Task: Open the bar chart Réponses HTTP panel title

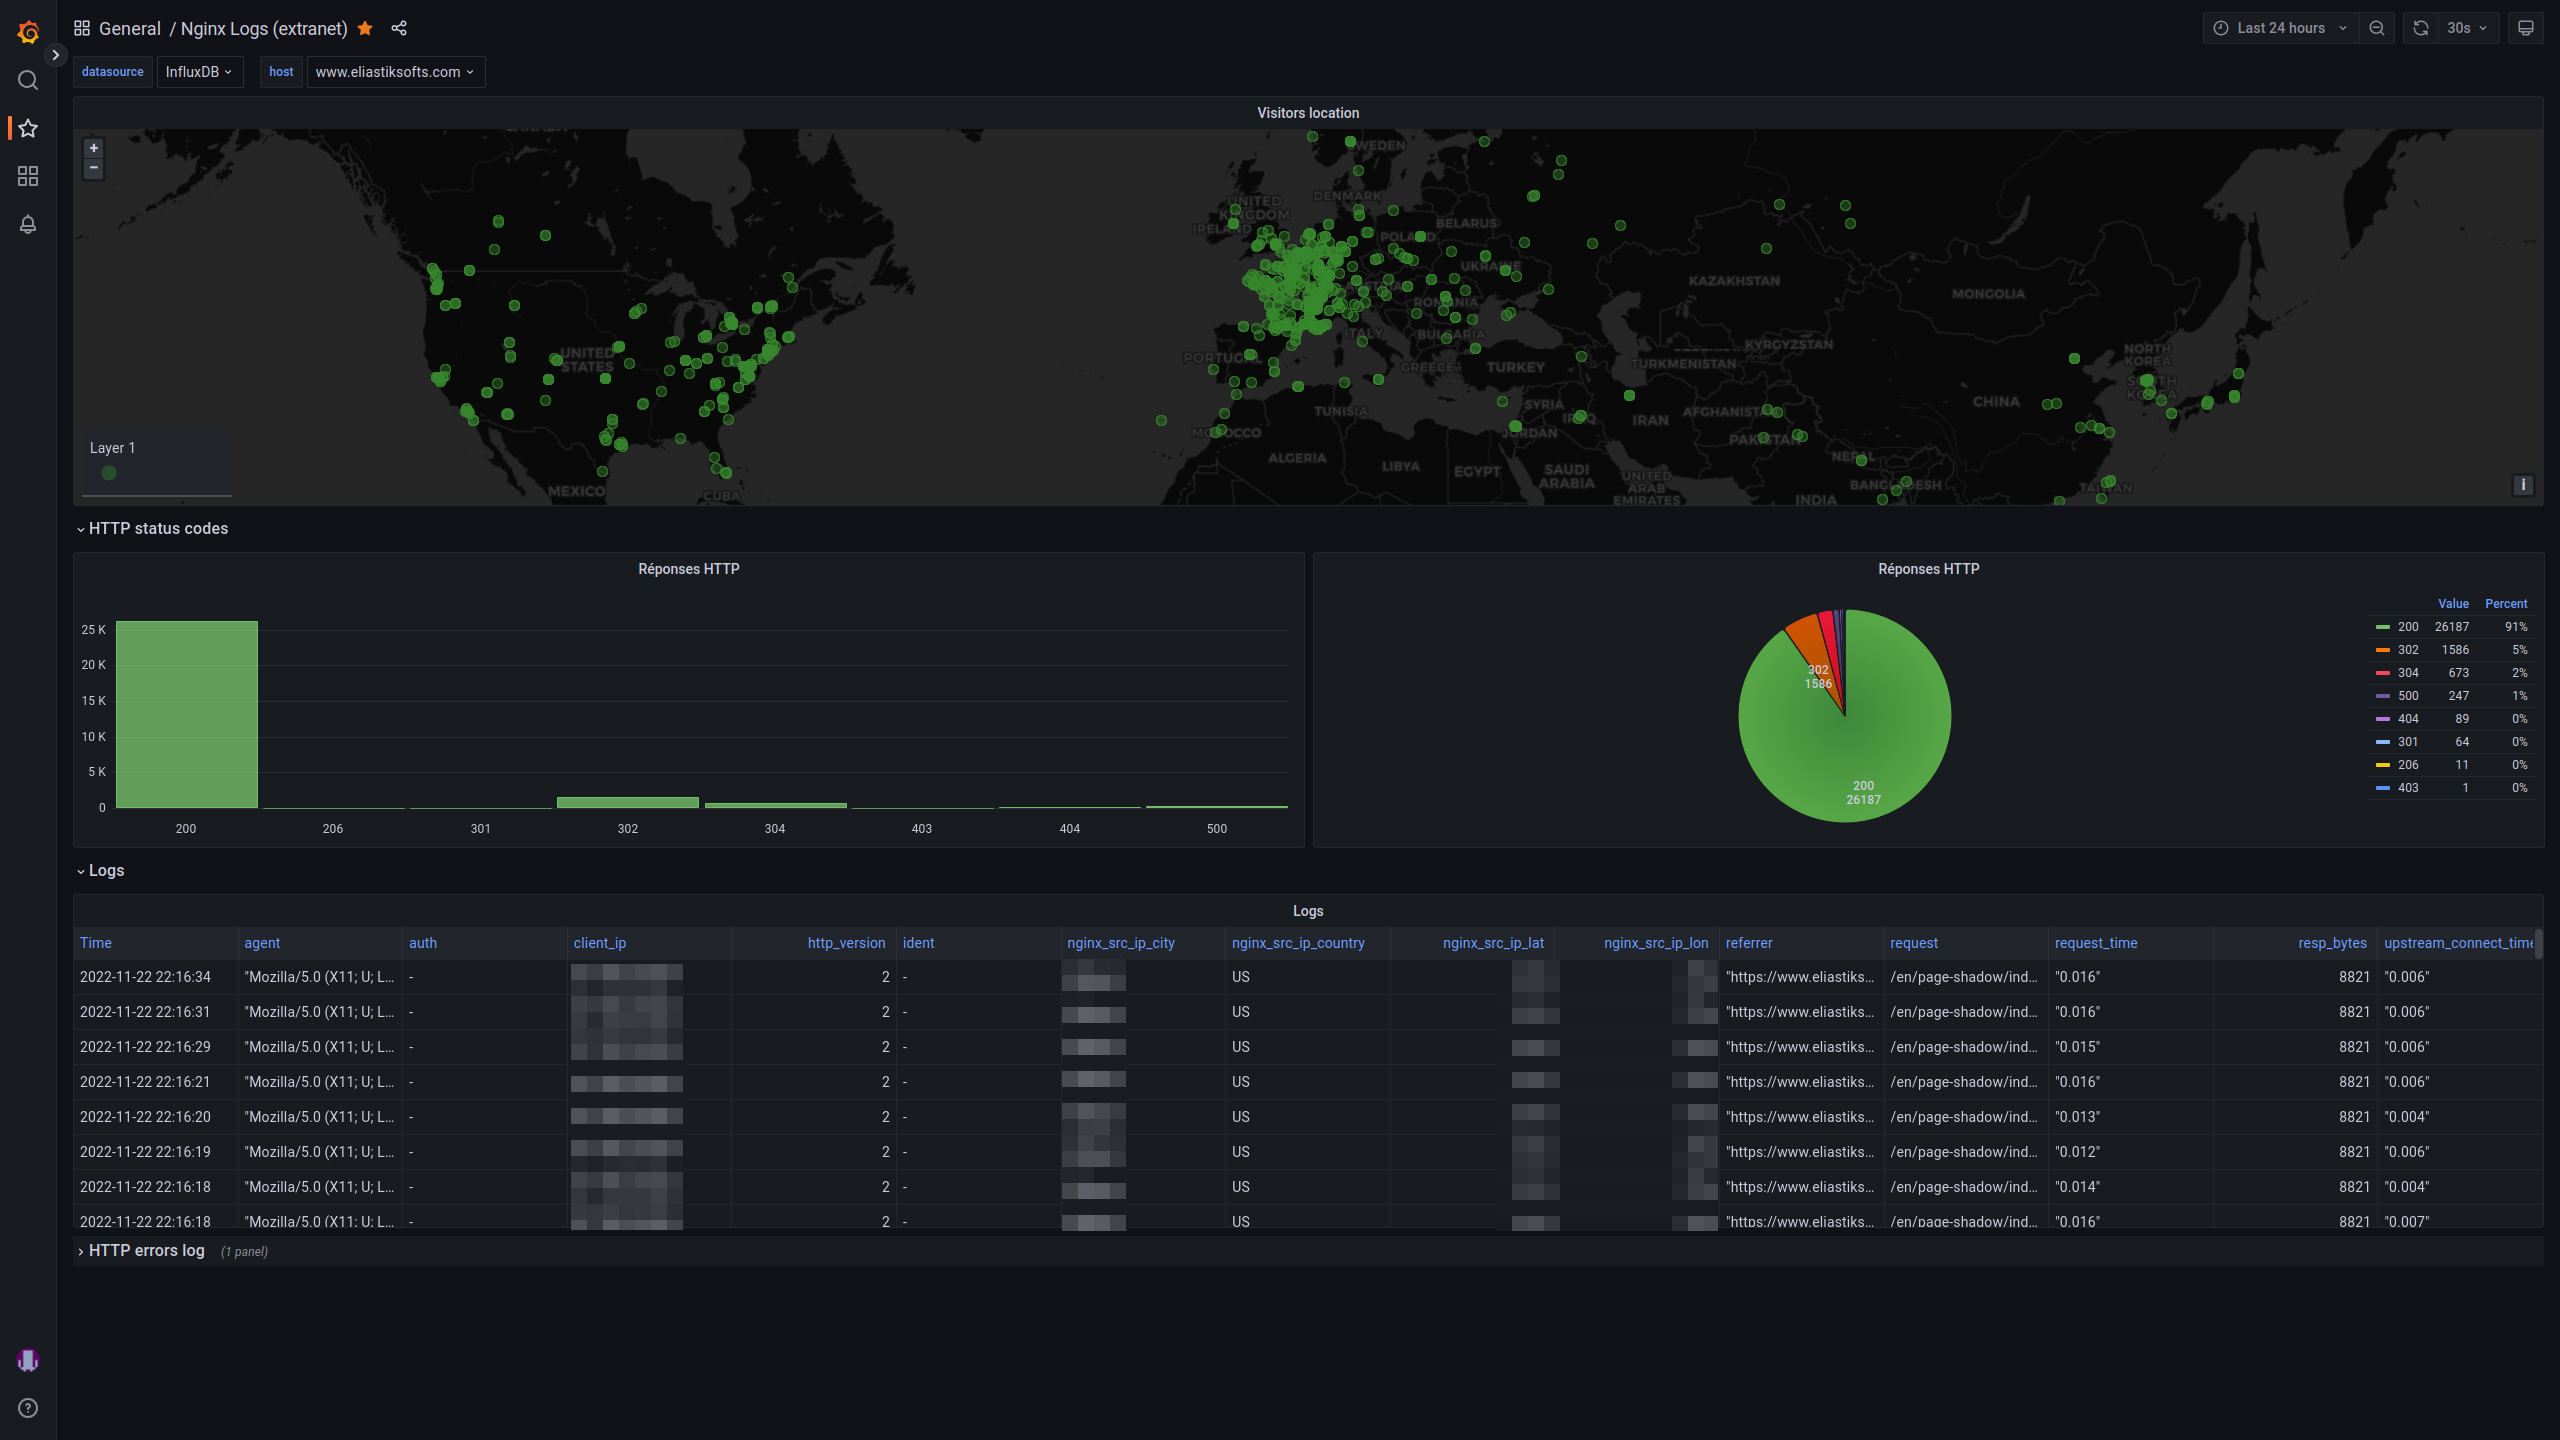Action: click(x=689, y=569)
